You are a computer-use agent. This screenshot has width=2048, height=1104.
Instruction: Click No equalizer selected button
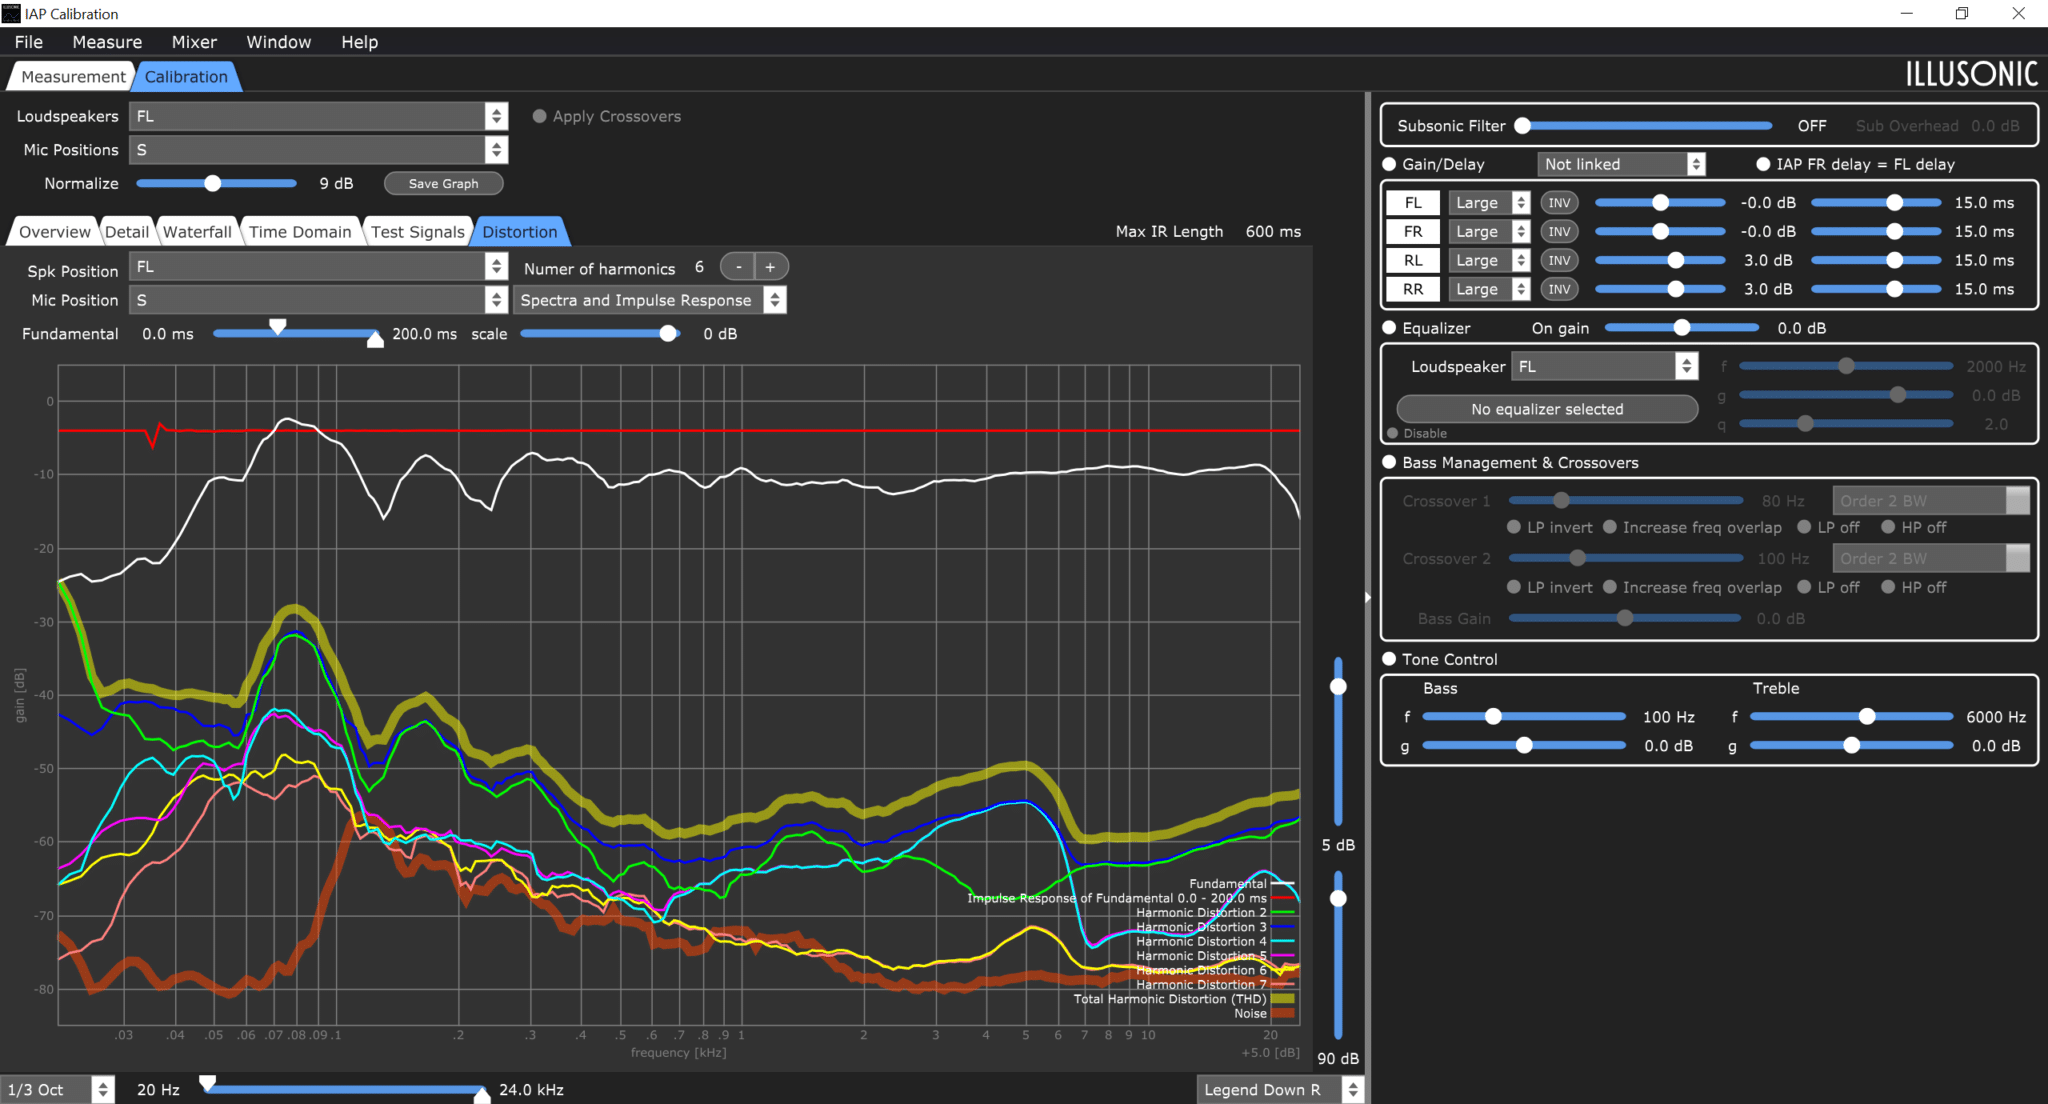1547,409
